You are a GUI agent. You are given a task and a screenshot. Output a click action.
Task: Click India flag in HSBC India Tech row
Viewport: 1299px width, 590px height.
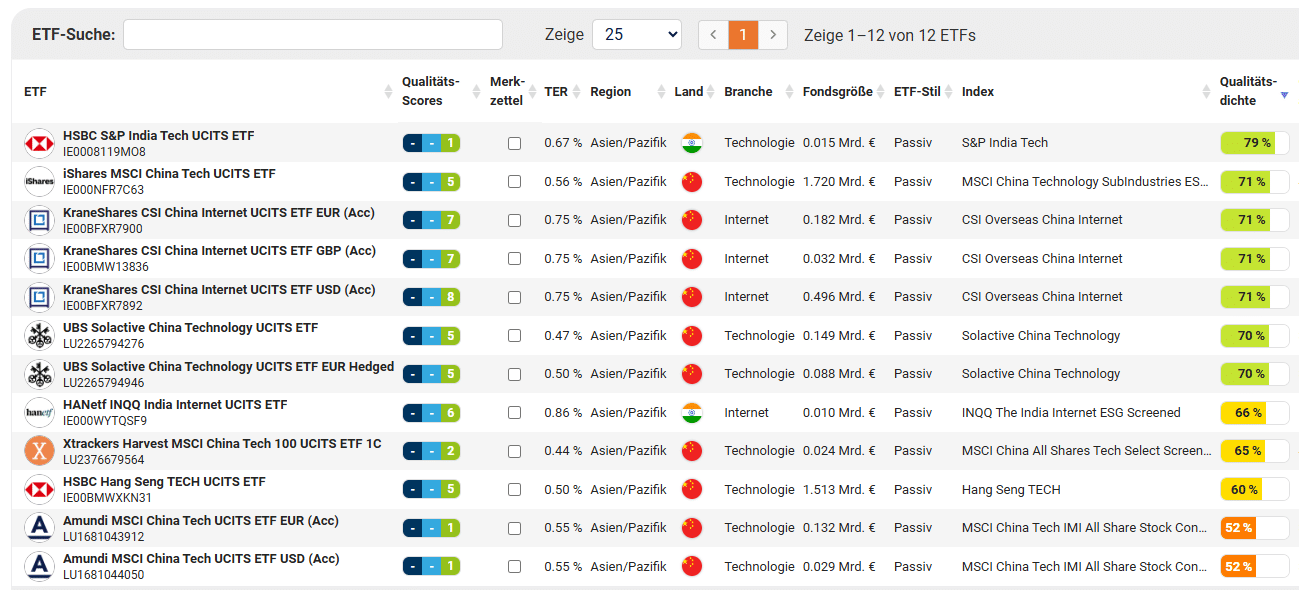(691, 143)
